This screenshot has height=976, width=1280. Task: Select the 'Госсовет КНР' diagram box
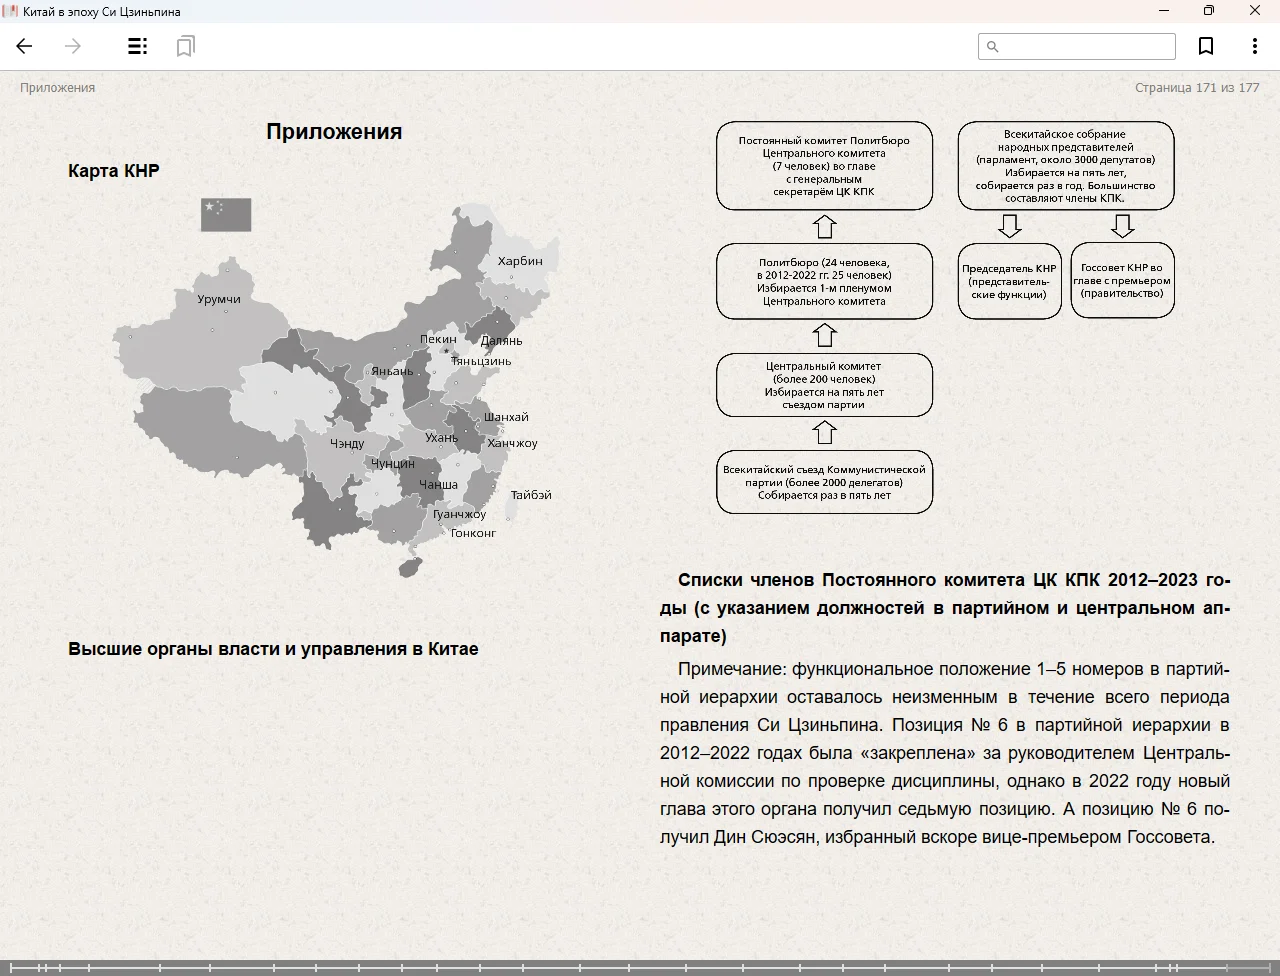coord(1122,281)
